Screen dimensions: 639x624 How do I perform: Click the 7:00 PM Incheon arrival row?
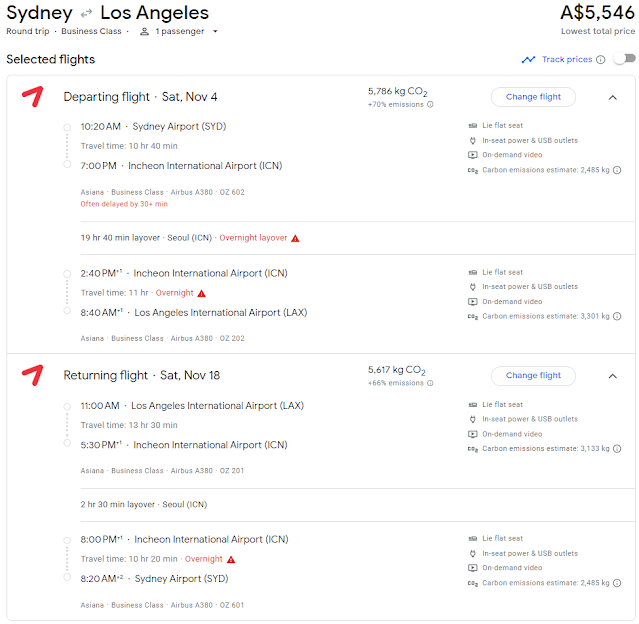tap(181, 166)
